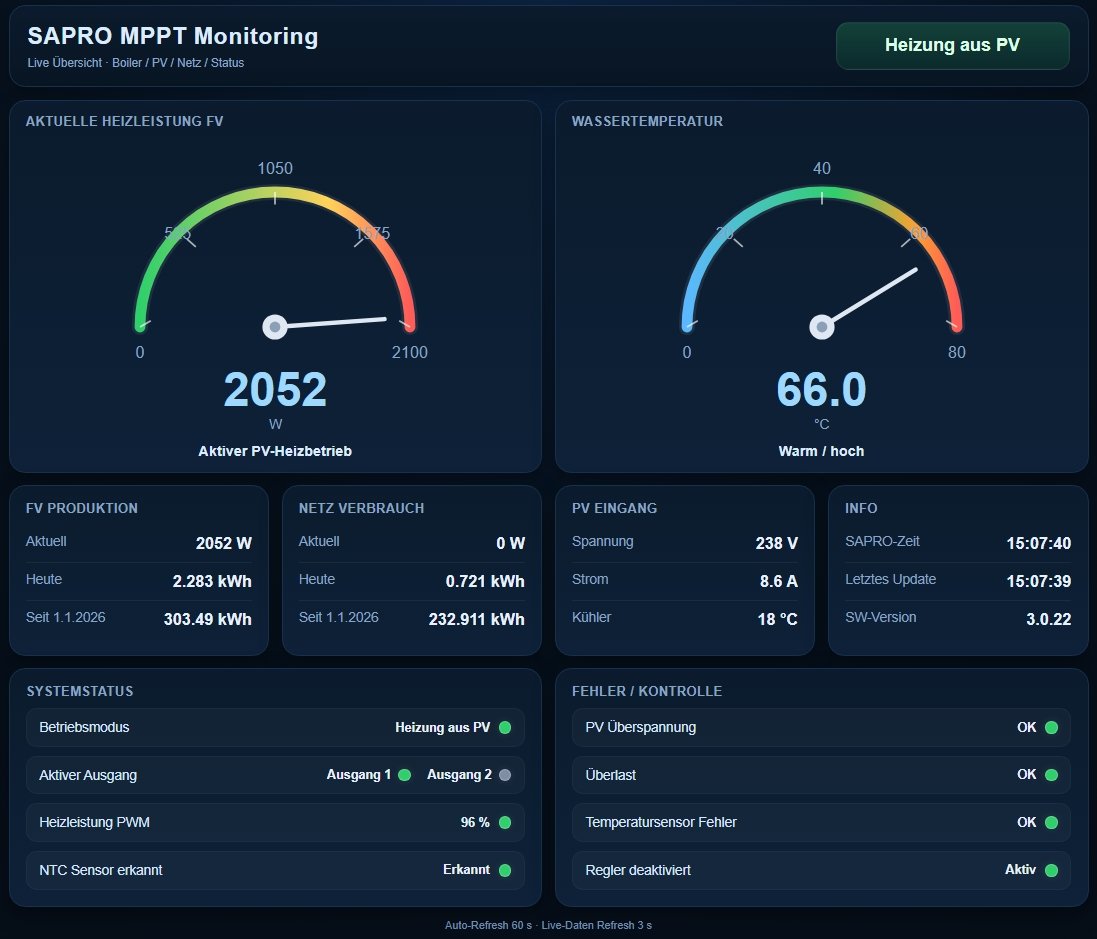Click the Heizleistung PWM row label

pyautogui.click(x=94, y=823)
